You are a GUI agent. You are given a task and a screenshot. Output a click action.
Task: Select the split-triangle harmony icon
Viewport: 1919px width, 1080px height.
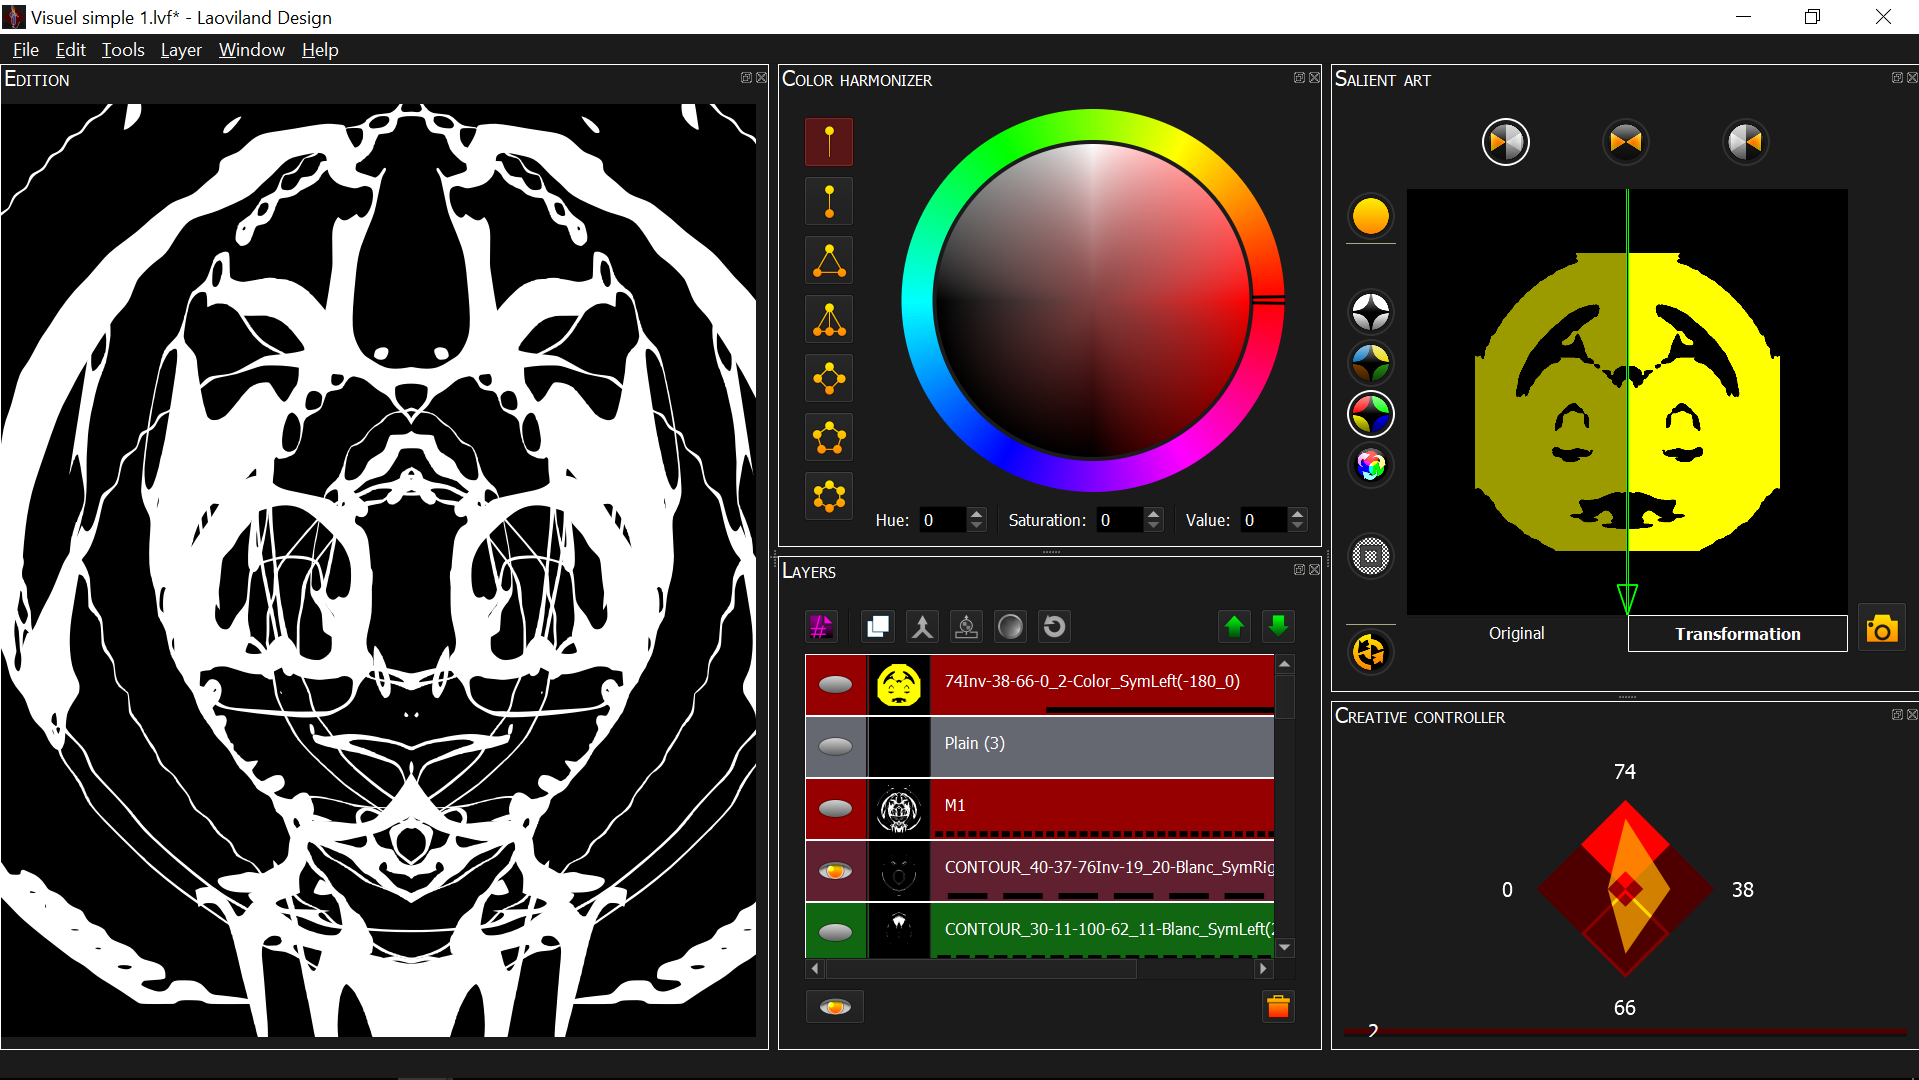pyautogui.click(x=829, y=319)
